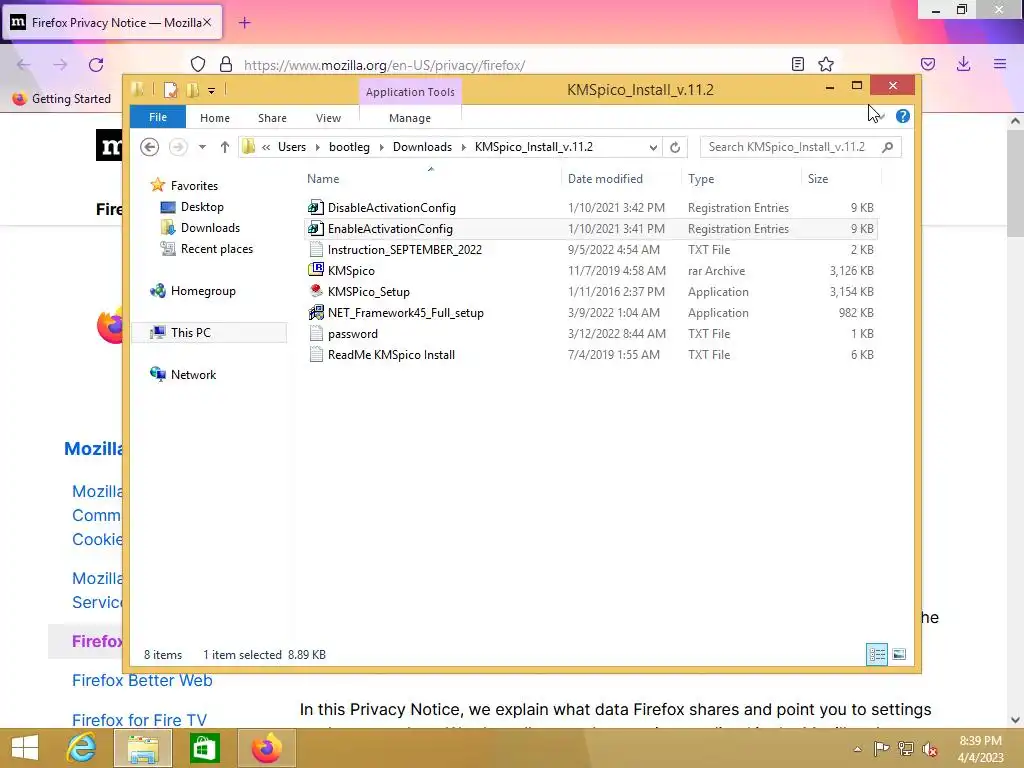
Task: Reload the Firefox page
Action: (96, 65)
